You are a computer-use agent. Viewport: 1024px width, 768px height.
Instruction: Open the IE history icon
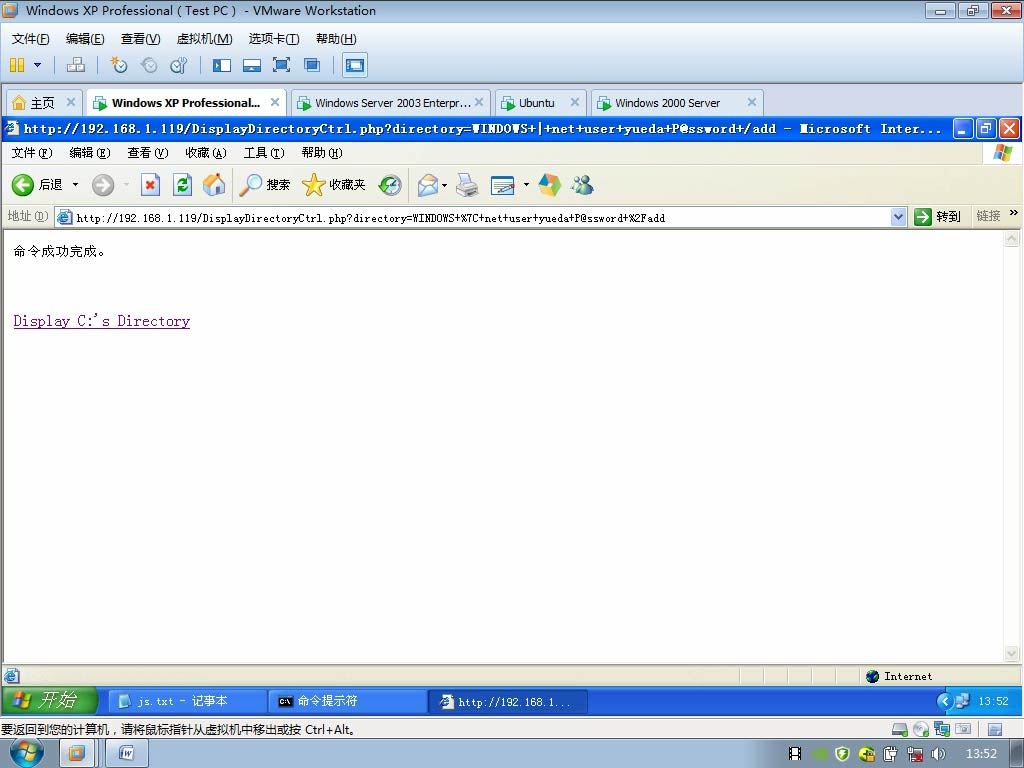click(x=390, y=185)
